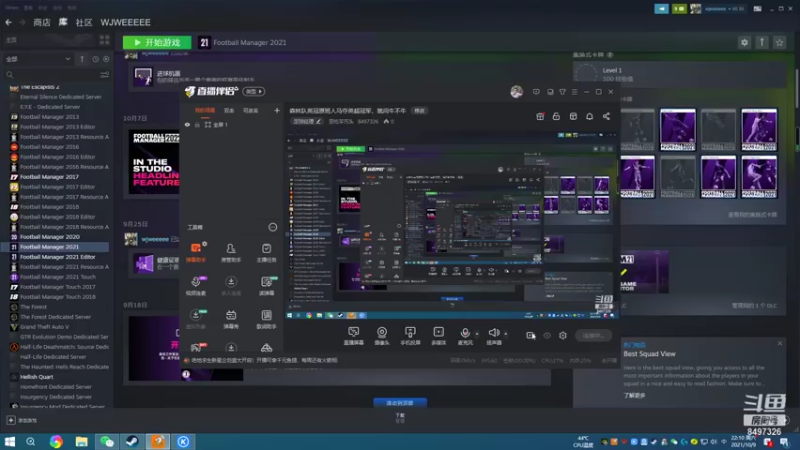Expand the 全部 library filter dropdown
800x450 pixels.
pos(38,59)
